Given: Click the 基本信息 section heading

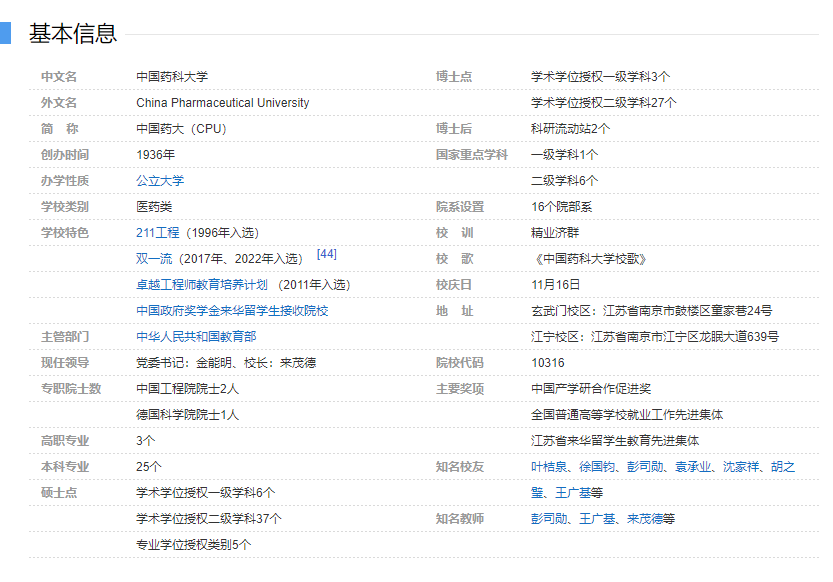Looking at the screenshot, I should click(73, 34).
